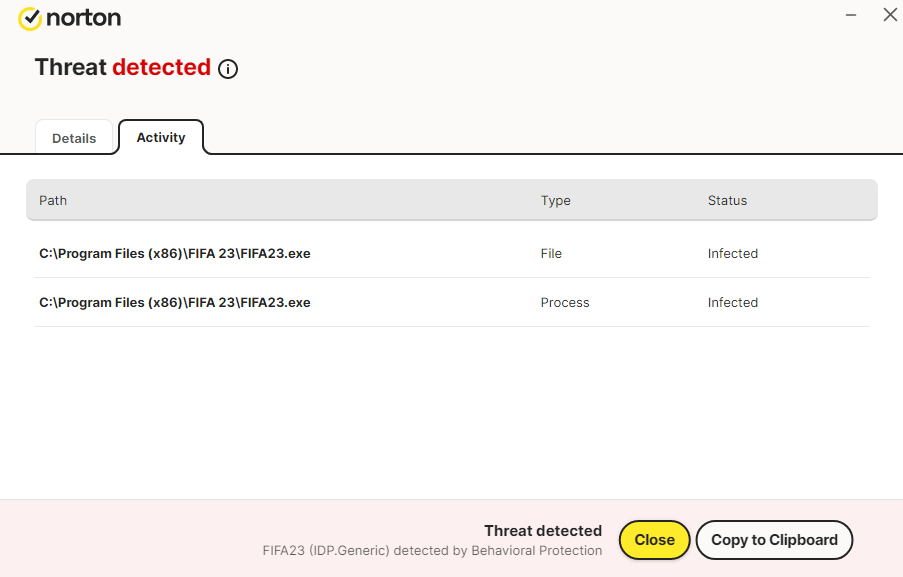Close the window with the X icon
The width and height of the screenshot is (903, 577).
pos(889,15)
